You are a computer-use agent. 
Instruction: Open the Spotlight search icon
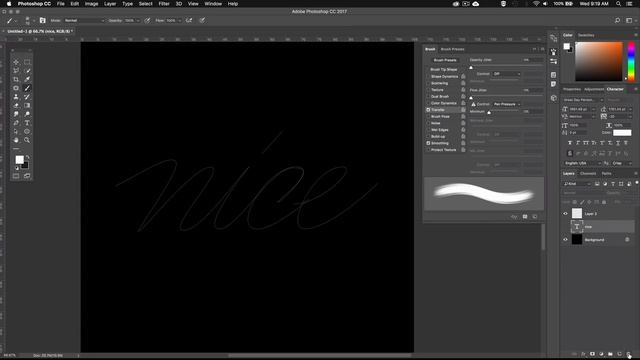[x=618, y=4]
